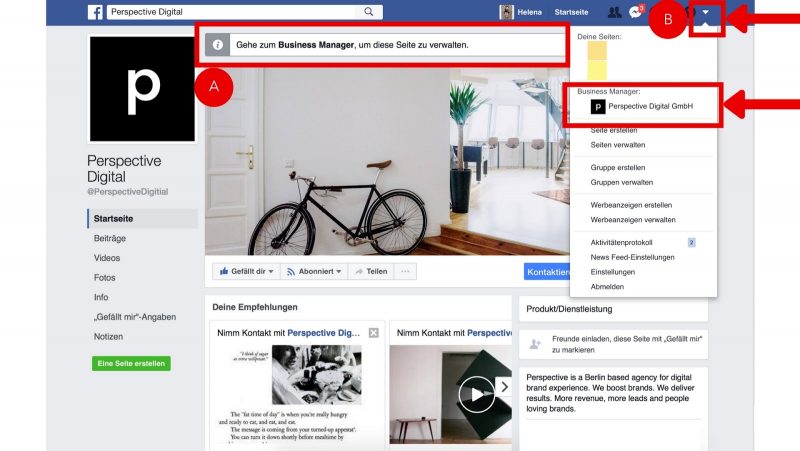800x451 pixels.
Task: Open „Gefällt mir“-Angaben in sidebar
Action: click(135, 317)
